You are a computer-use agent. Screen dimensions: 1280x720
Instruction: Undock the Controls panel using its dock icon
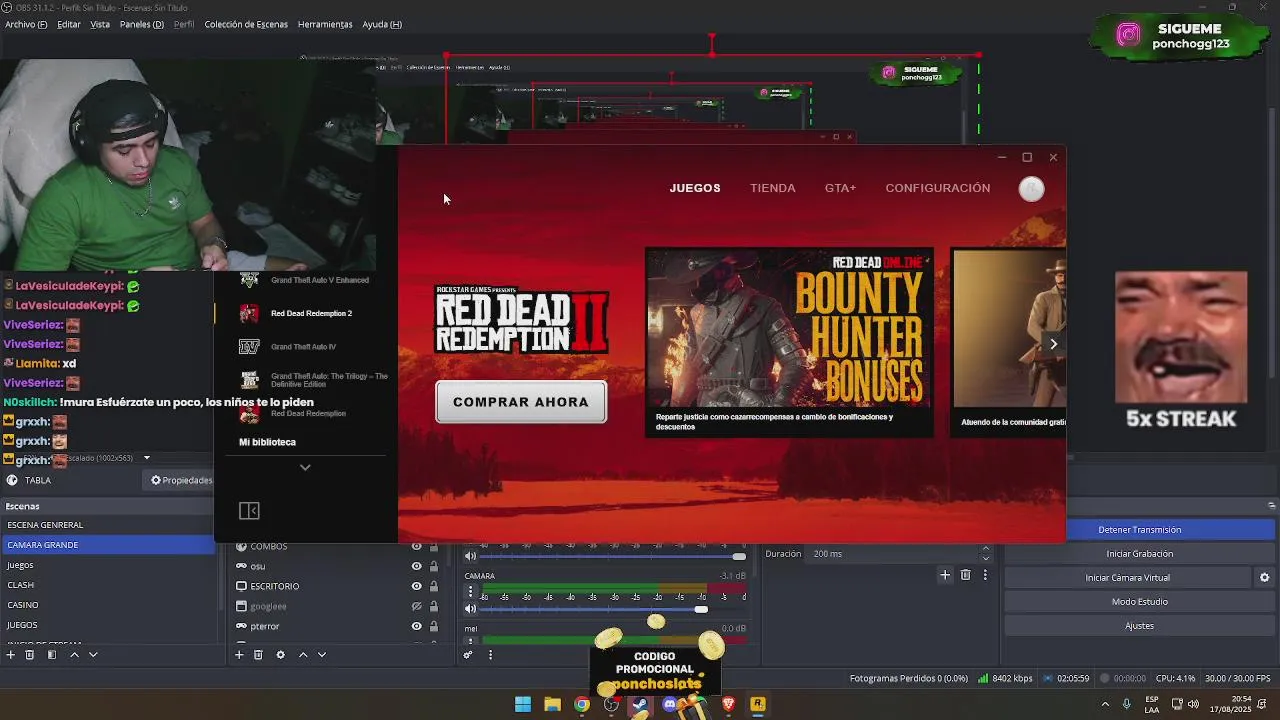pos(1271,506)
